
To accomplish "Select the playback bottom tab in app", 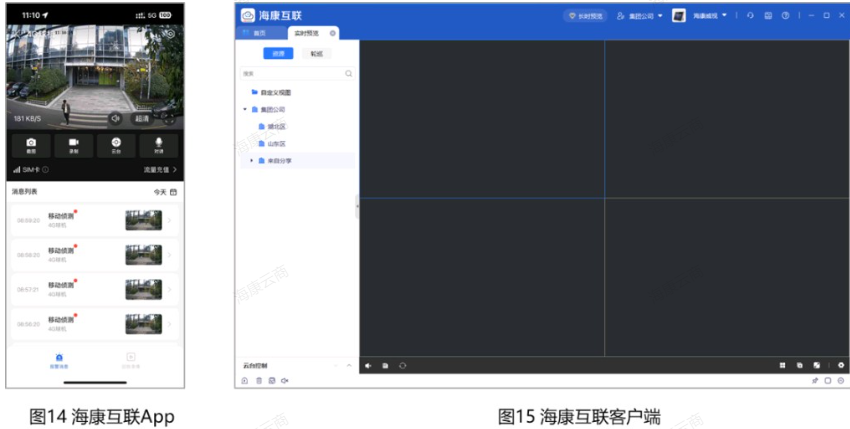I will pos(131,361).
